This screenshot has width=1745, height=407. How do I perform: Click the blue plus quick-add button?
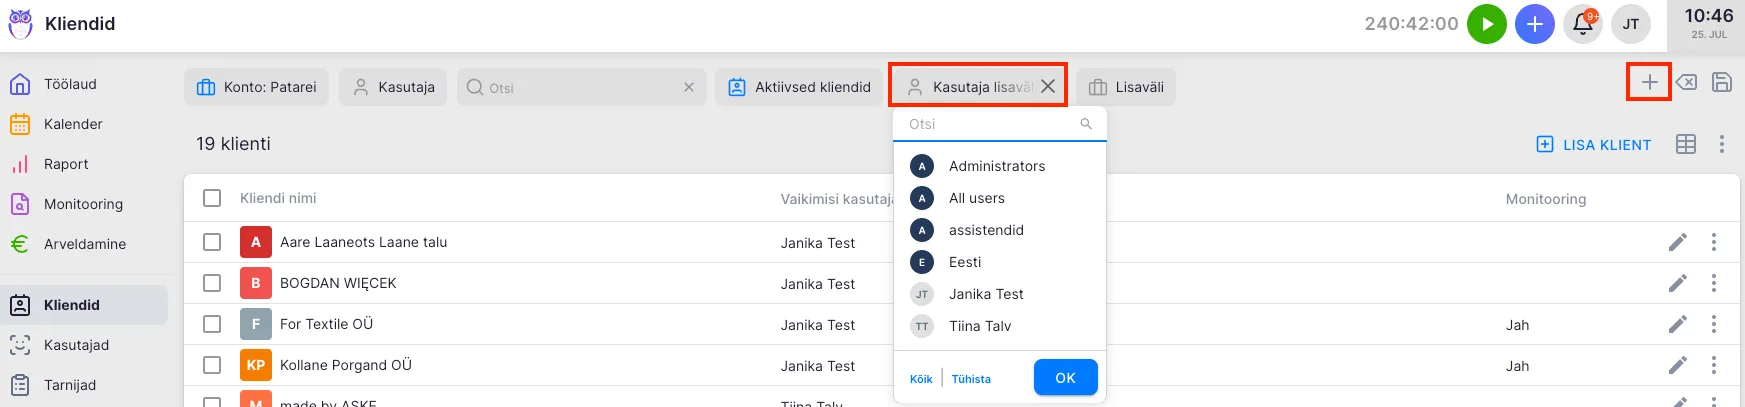(1534, 24)
